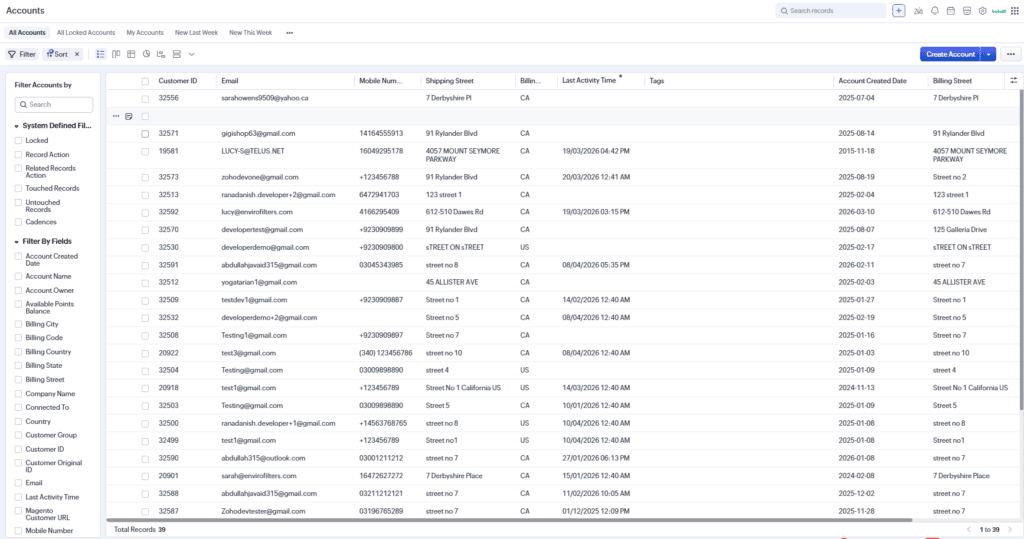Click the Filter button
This screenshot has width=1024, height=539.
pos(22,54)
